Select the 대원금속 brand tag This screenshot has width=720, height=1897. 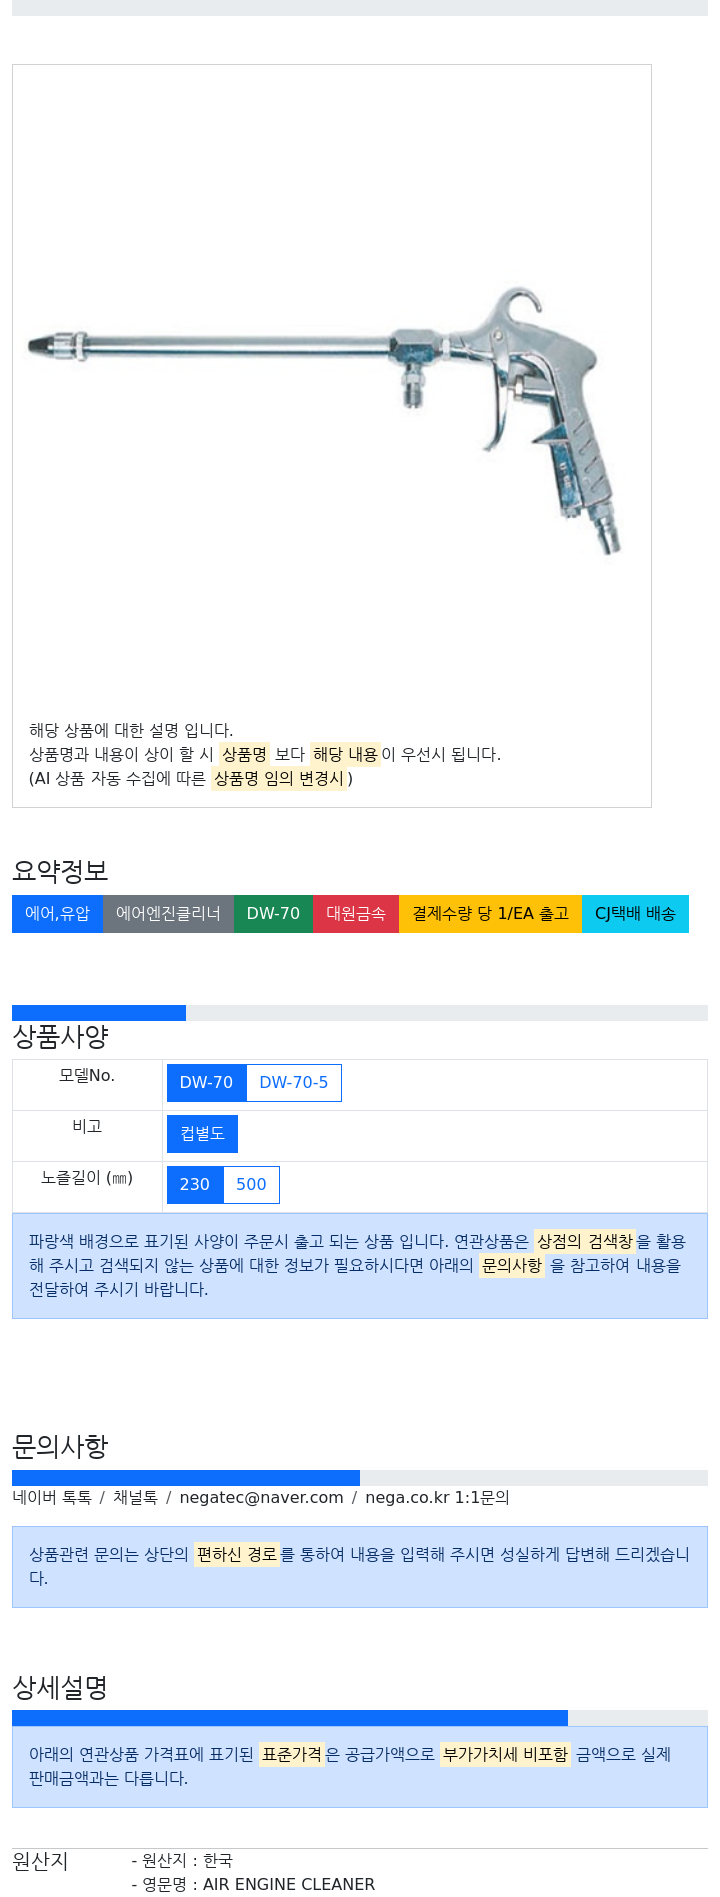point(356,914)
